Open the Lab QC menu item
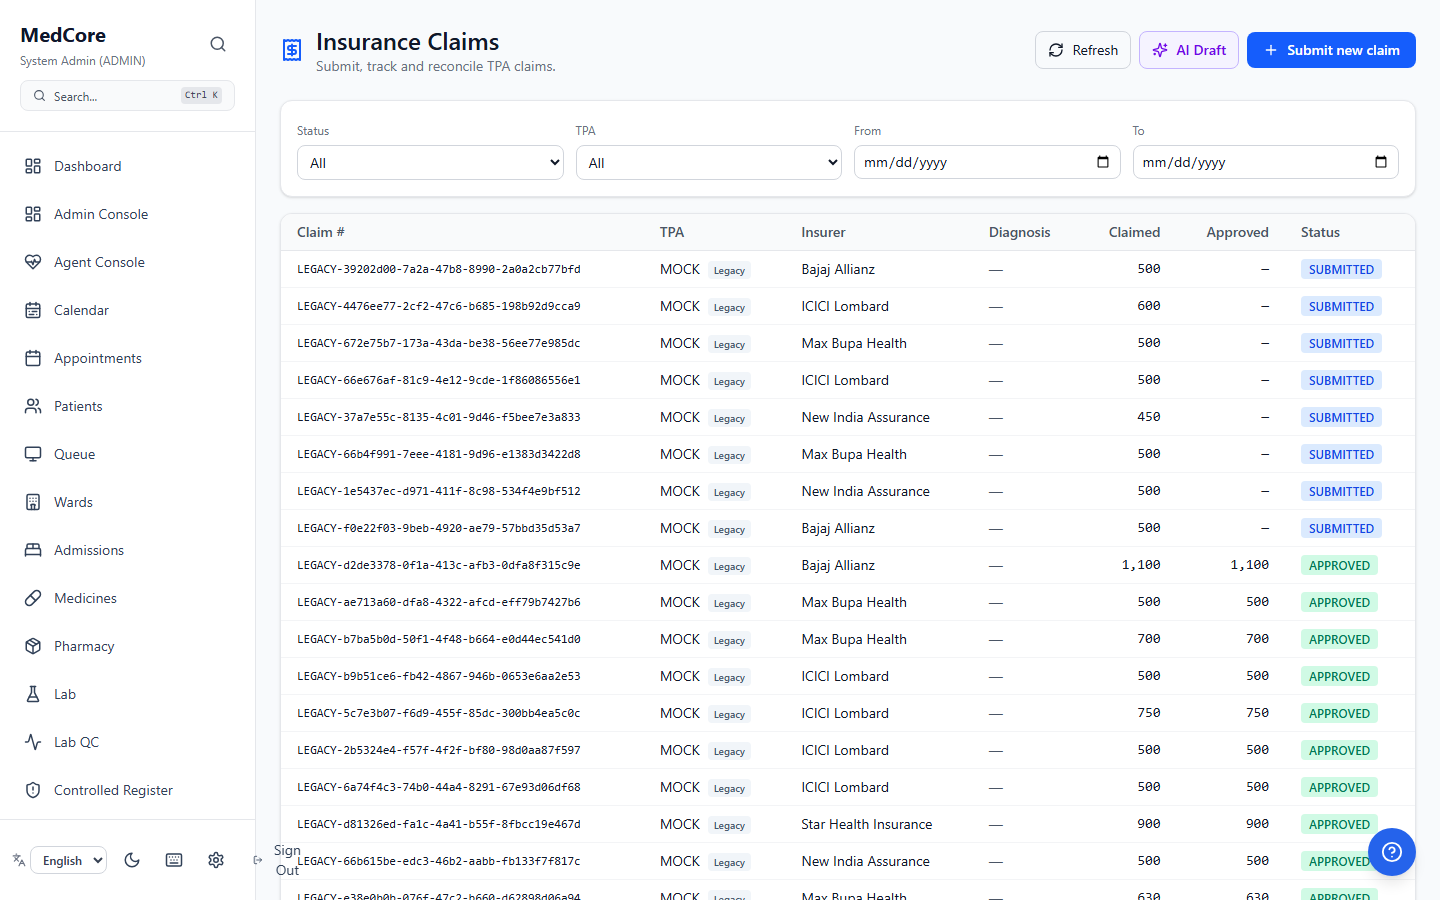Viewport: 1440px width, 900px height. coord(127,742)
